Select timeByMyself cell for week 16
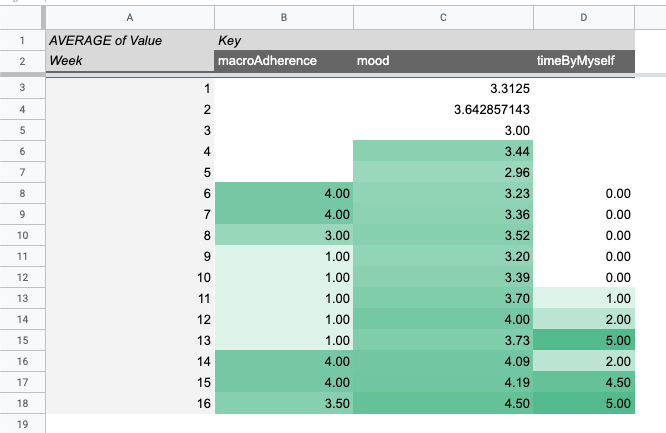The width and height of the screenshot is (666, 433). point(584,403)
